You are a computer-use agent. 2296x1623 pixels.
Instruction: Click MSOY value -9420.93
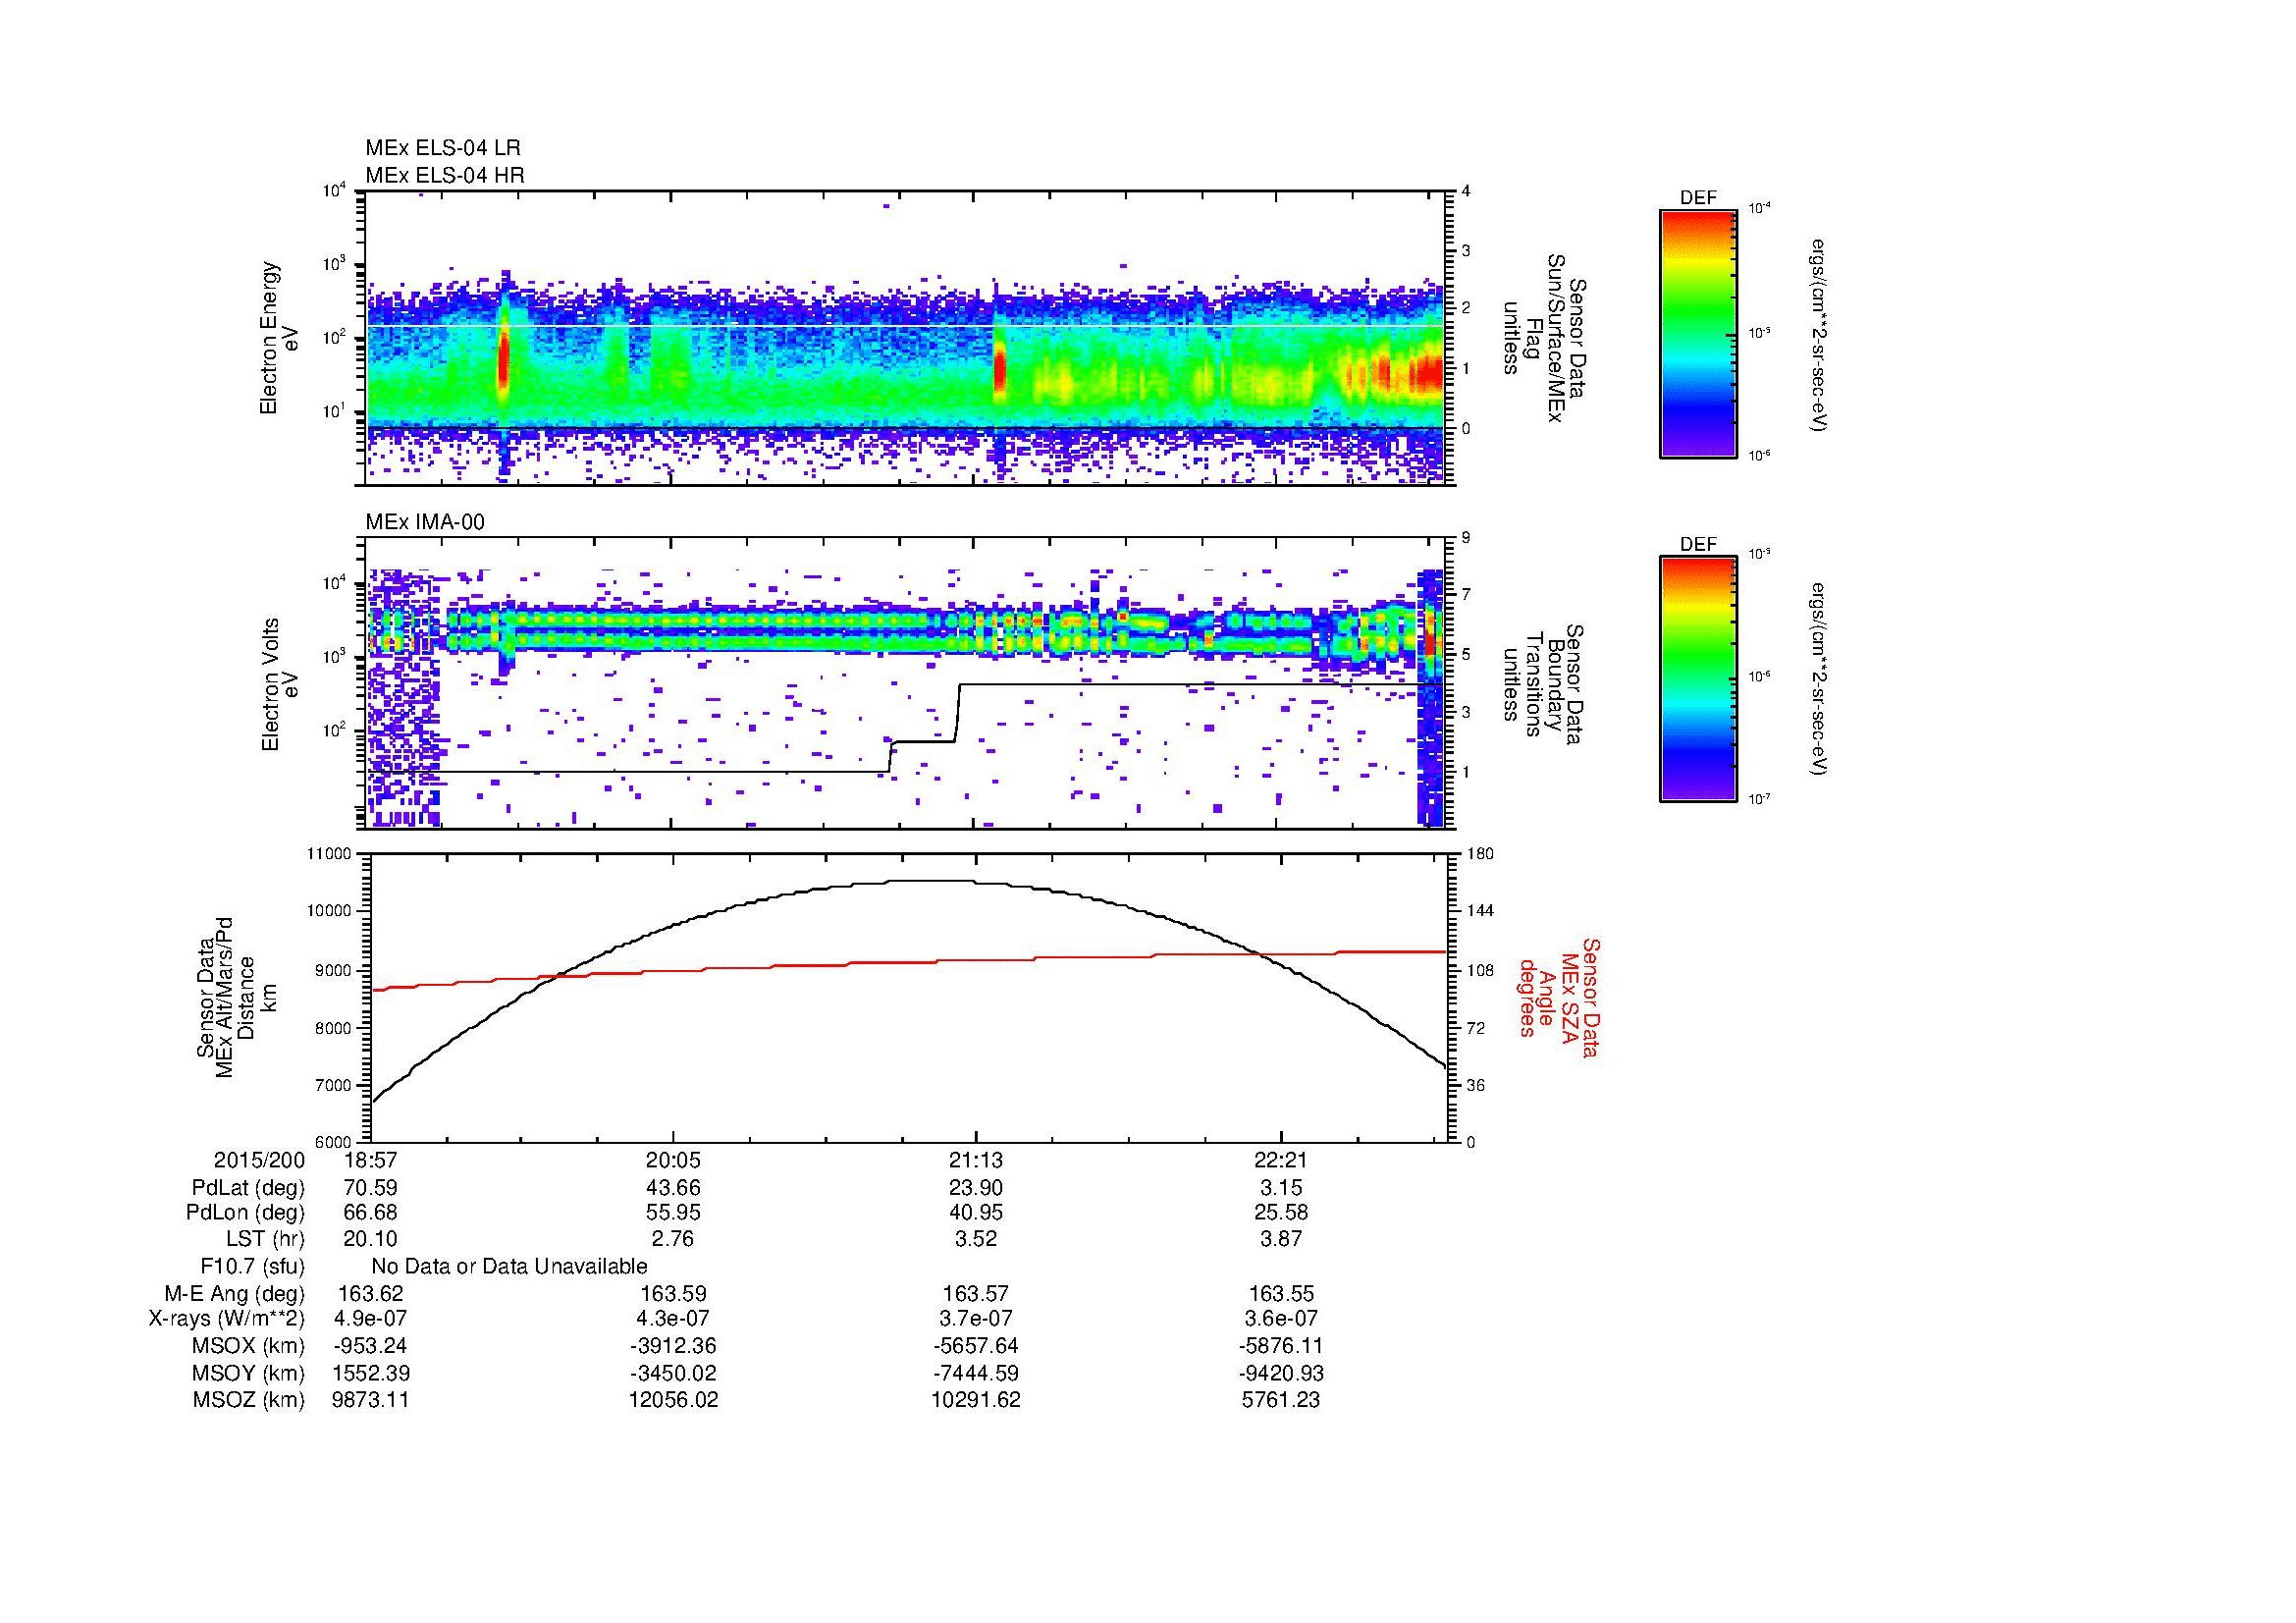1281,1373
